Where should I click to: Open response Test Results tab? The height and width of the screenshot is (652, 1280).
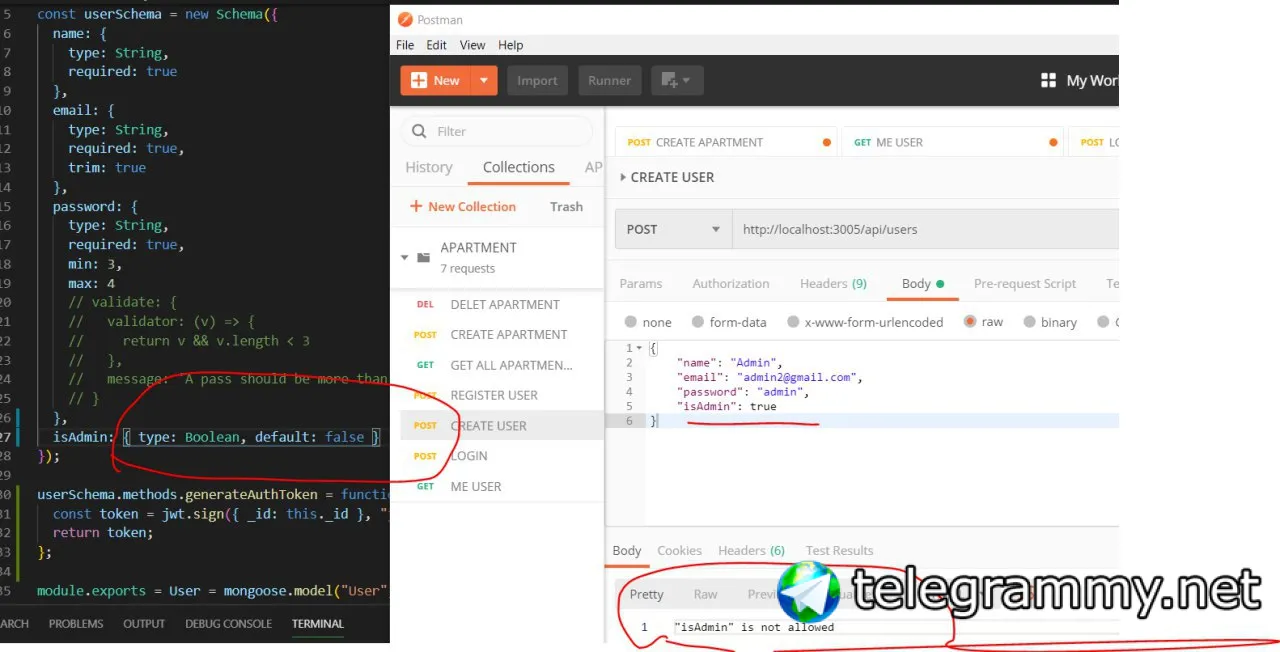pyautogui.click(x=839, y=551)
